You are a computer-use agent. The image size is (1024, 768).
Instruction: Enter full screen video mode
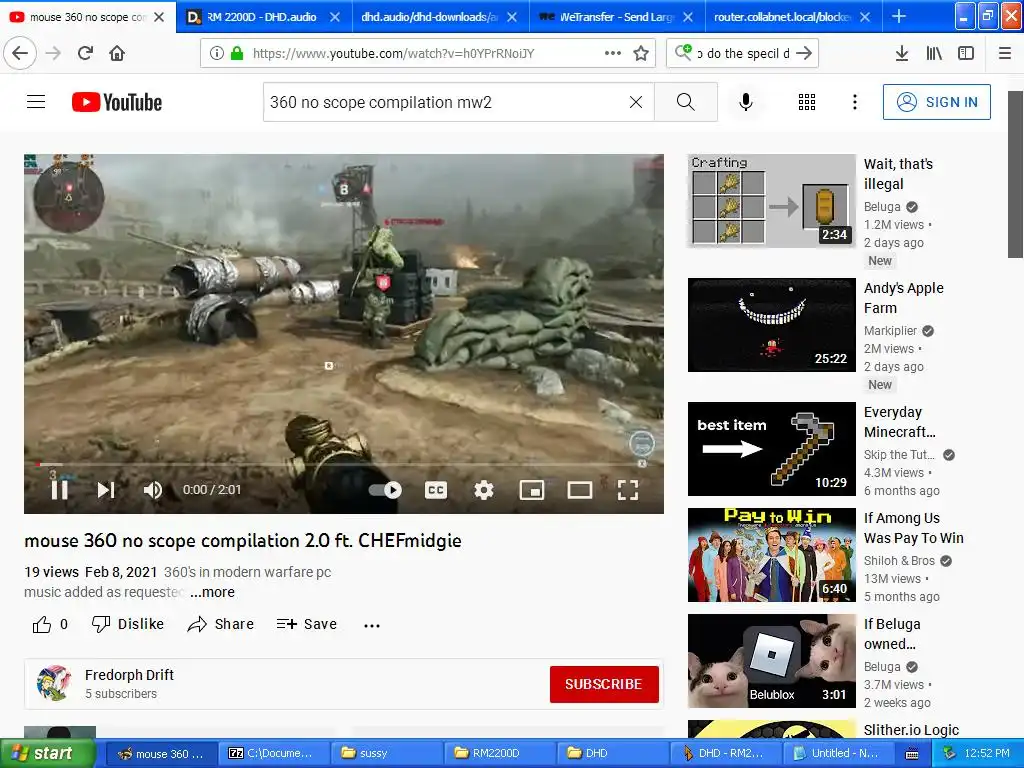pyautogui.click(x=628, y=490)
